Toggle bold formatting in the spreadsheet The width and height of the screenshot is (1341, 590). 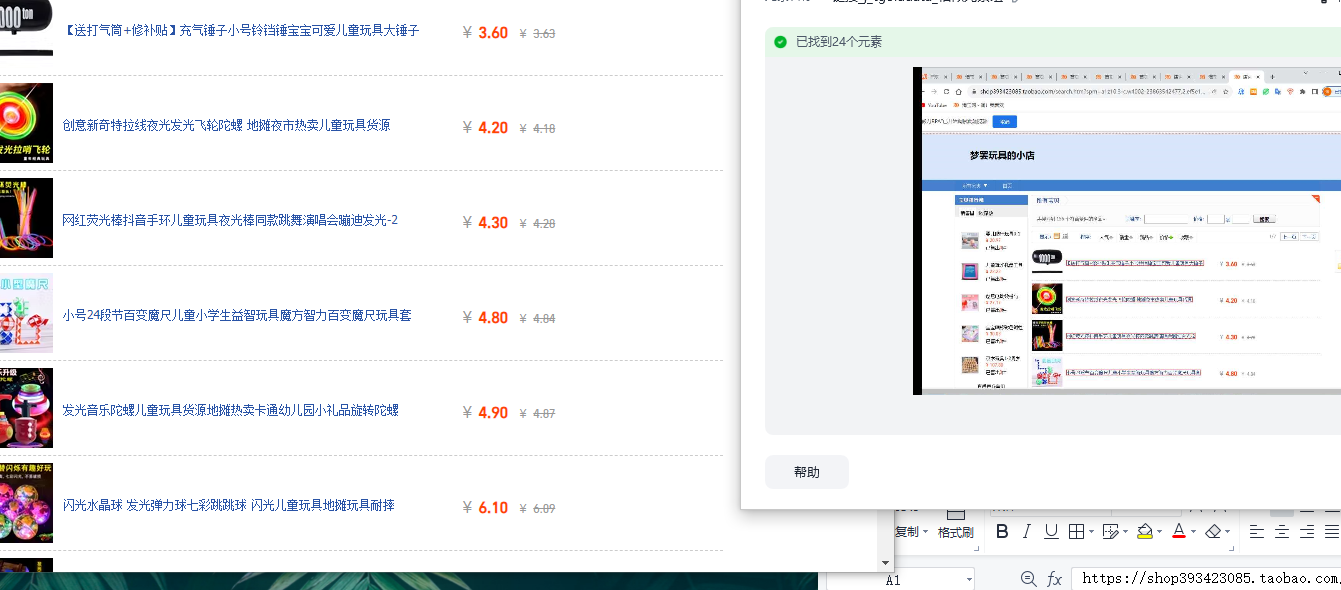click(1002, 531)
